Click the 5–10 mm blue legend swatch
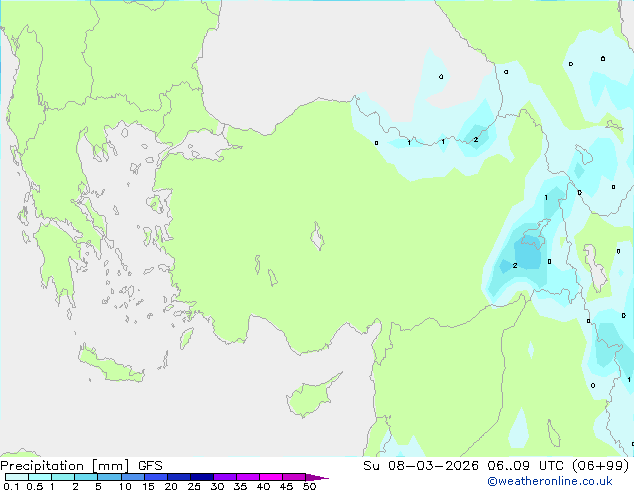The image size is (634, 490). click(x=109, y=477)
